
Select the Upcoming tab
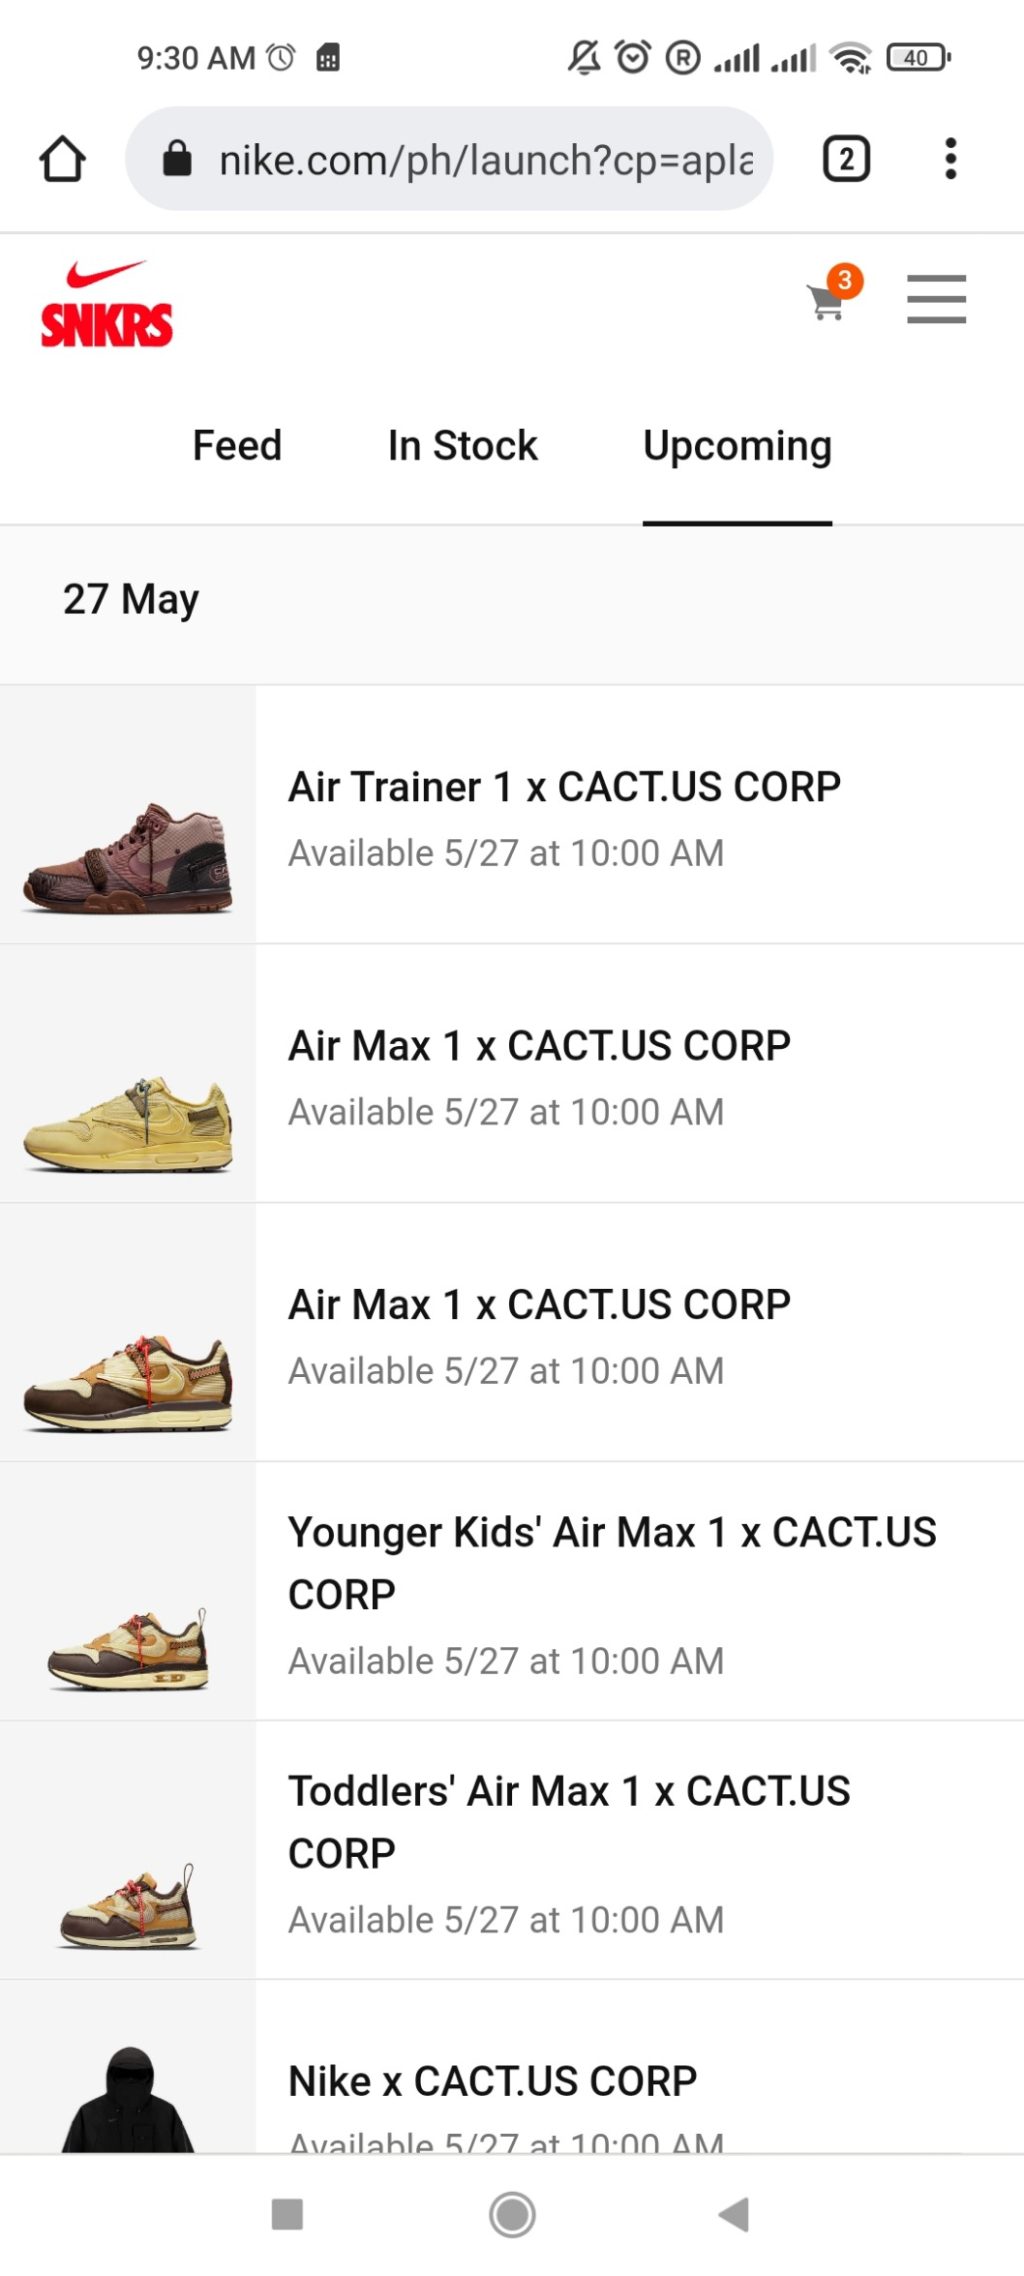(737, 446)
